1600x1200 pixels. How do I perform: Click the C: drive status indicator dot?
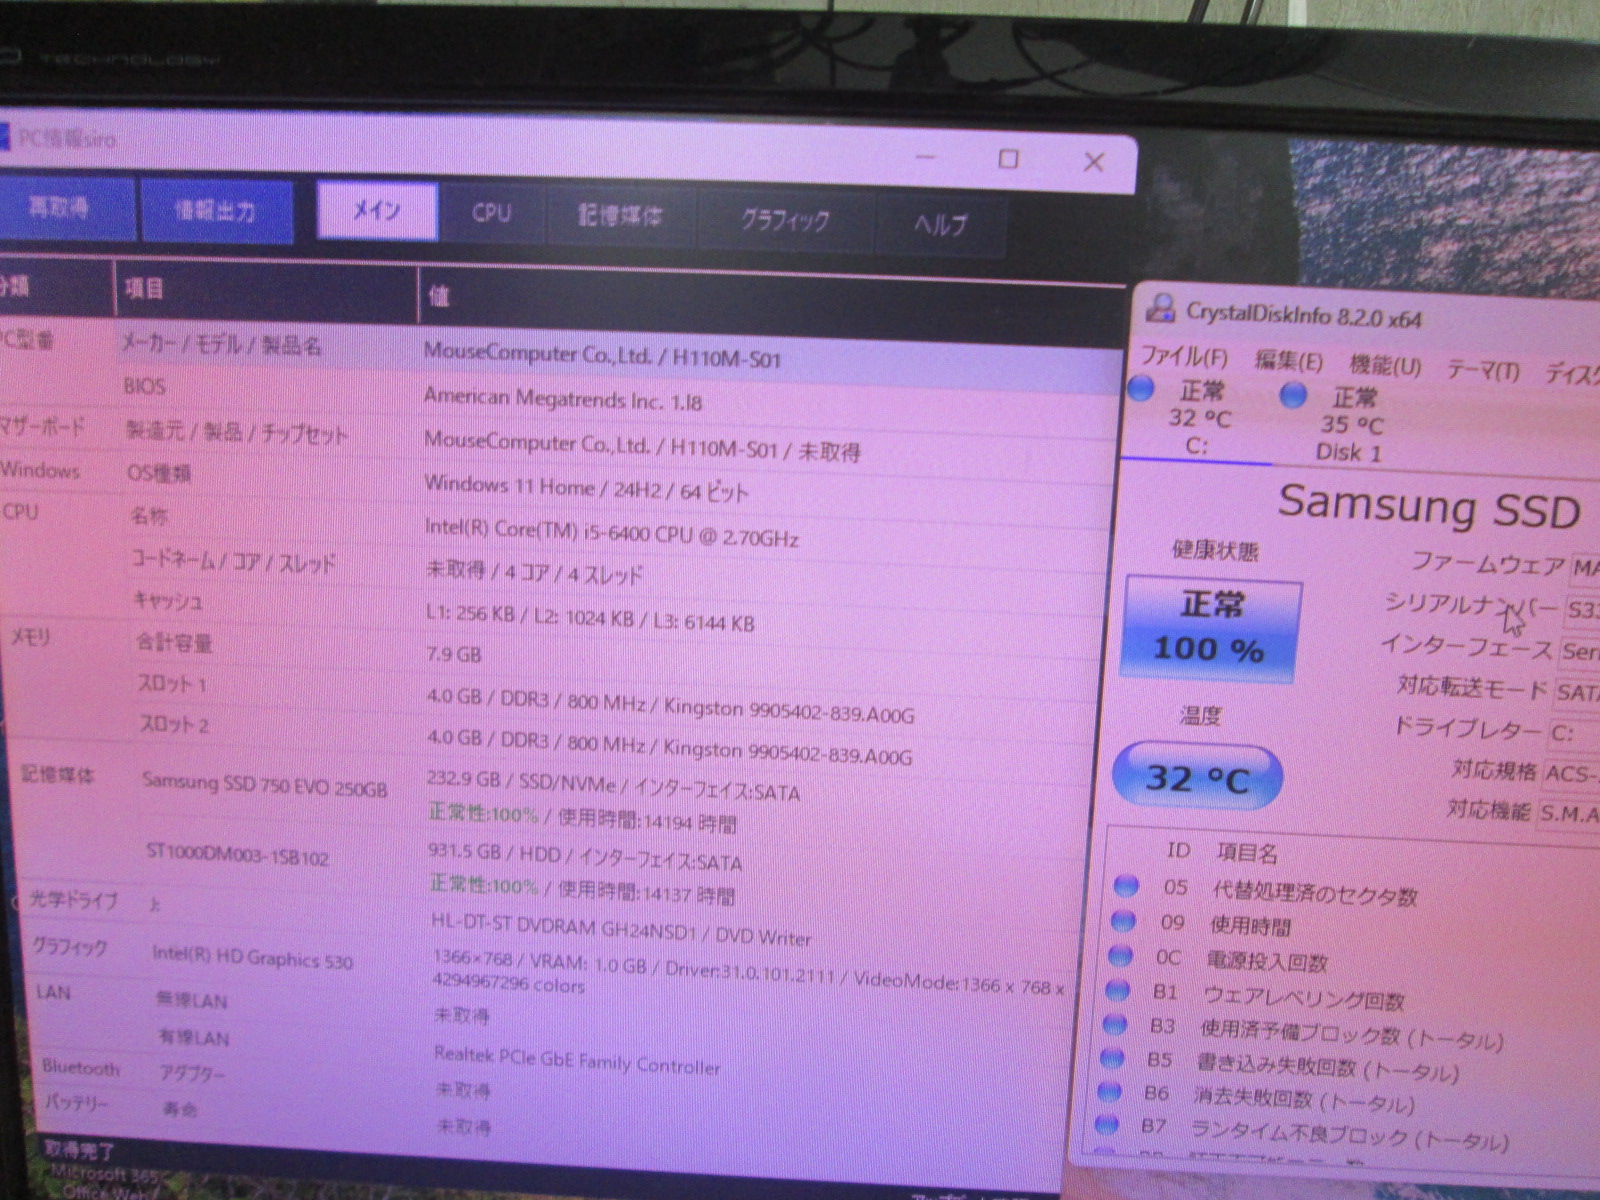[1142, 389]
